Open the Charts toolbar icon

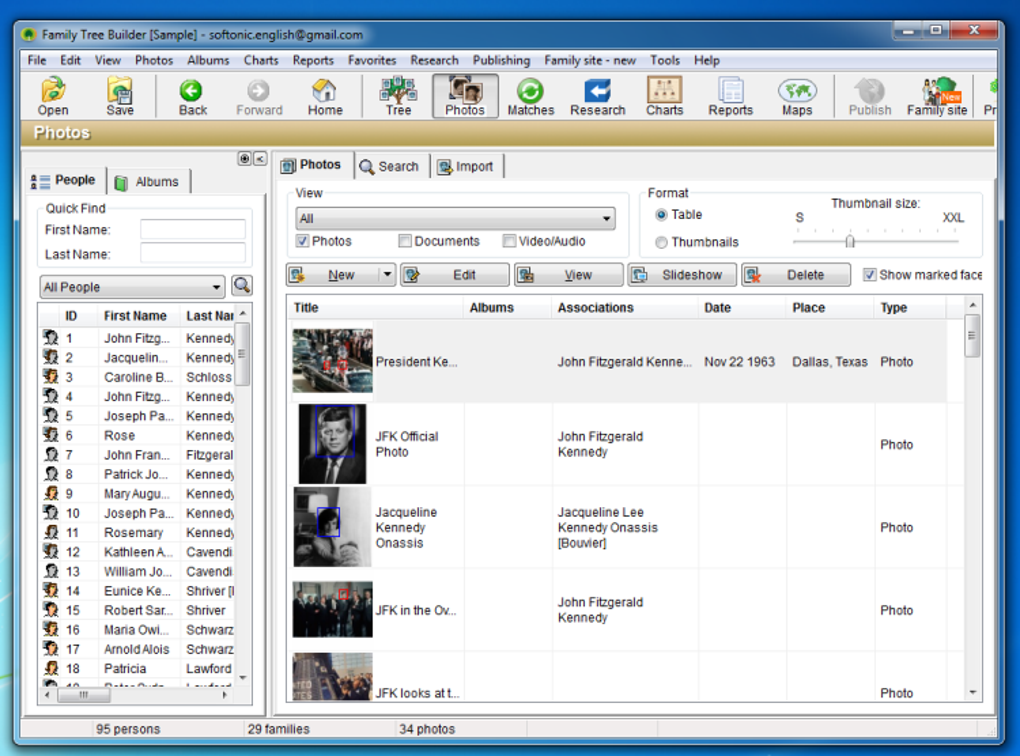point(664,96)
